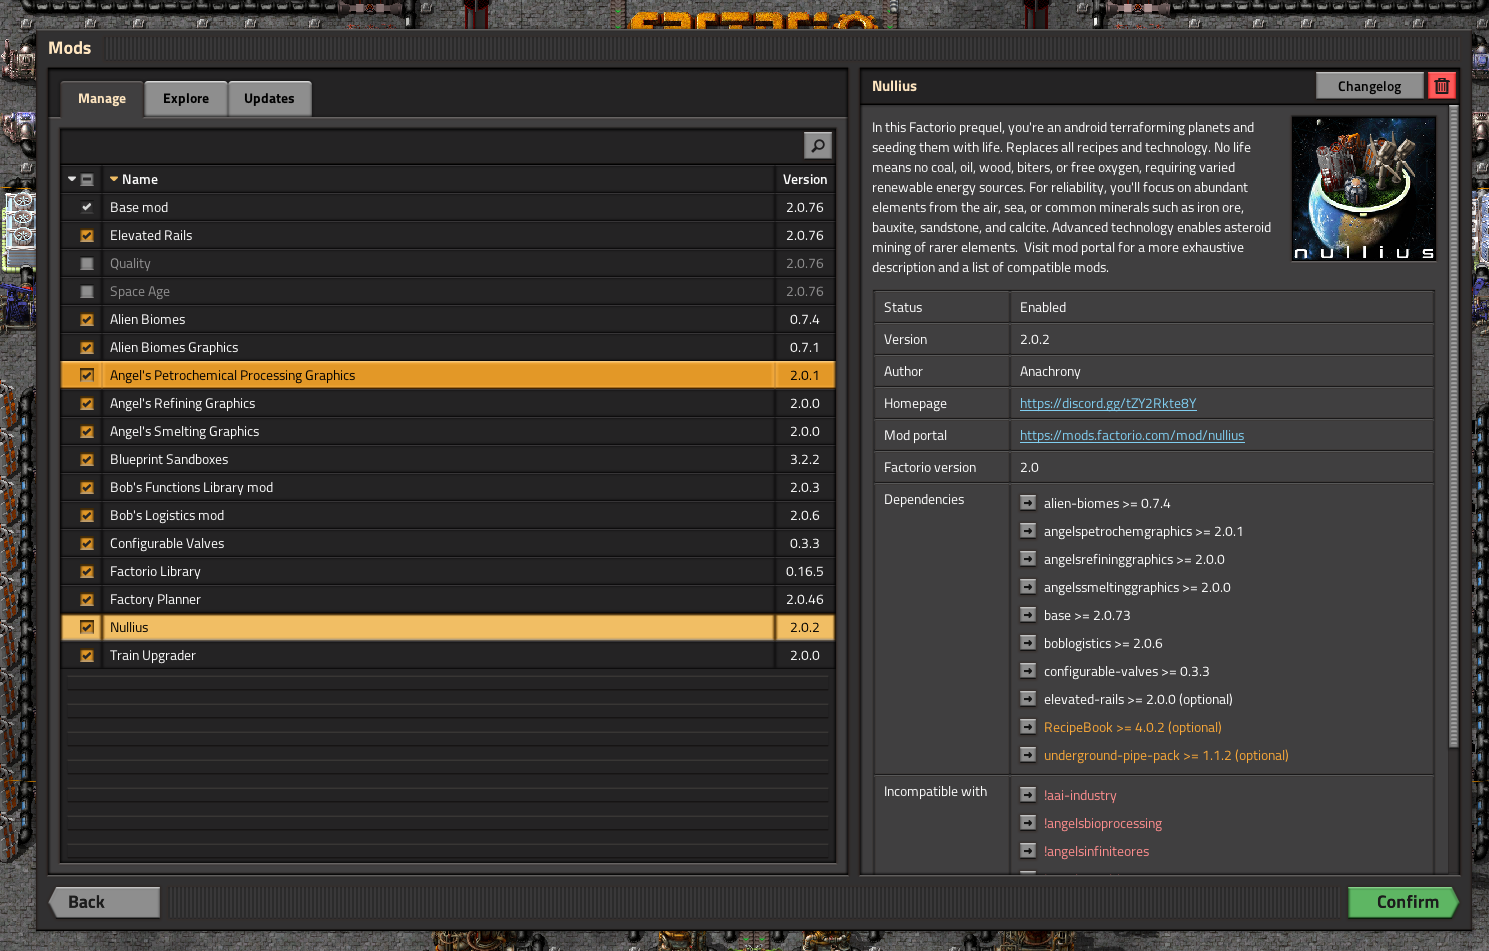Click arrow icon beside !aai-industry incompatibility
This screenshot has width=1489, height=951.
tap(1028, 795)
